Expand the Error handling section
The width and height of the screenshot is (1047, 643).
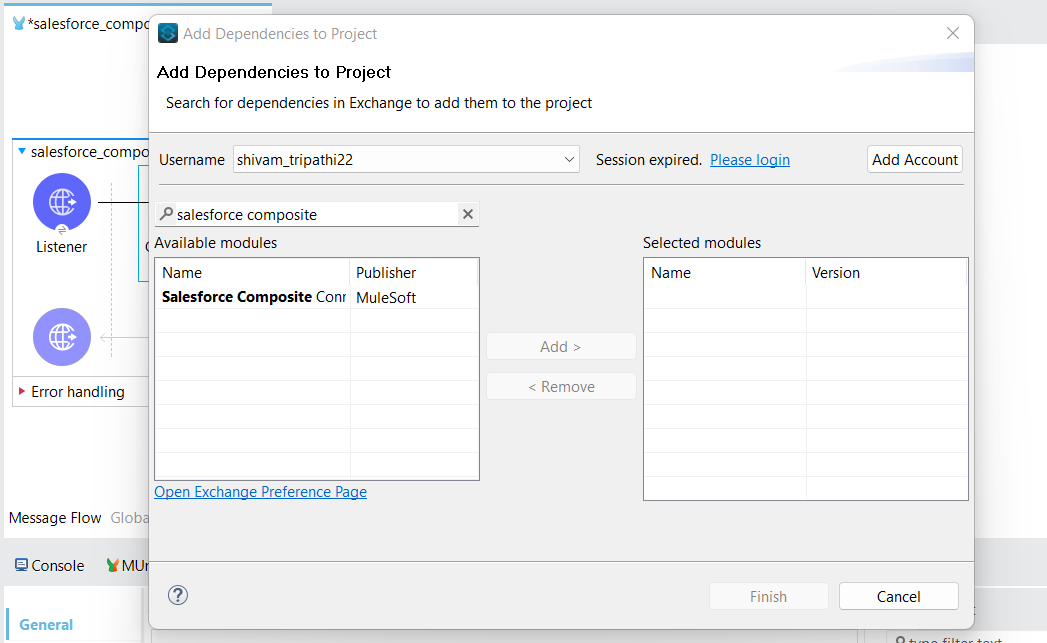22,391
